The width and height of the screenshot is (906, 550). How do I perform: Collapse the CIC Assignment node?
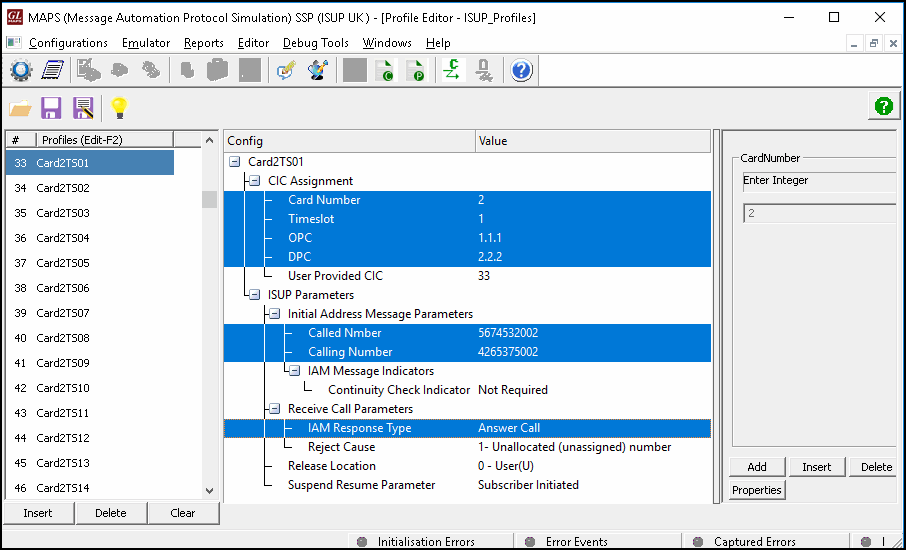coord(255,181)
